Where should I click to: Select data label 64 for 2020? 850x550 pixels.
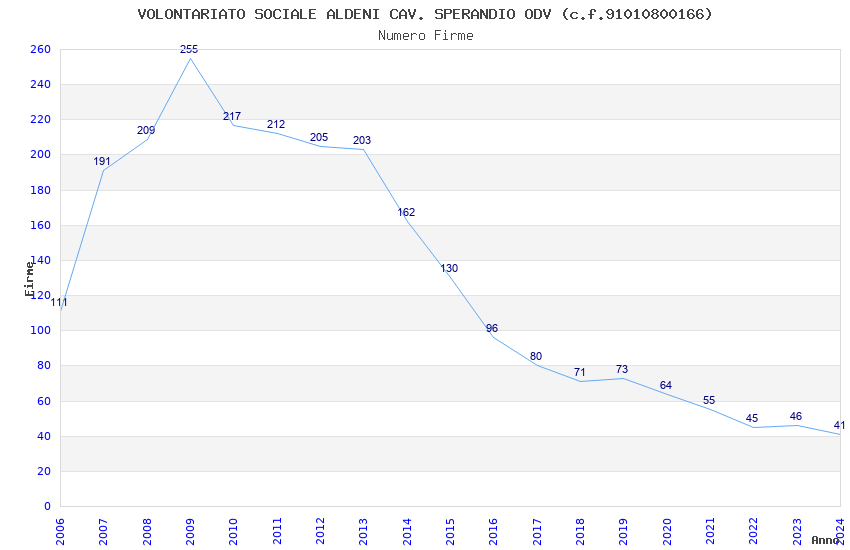666,386
